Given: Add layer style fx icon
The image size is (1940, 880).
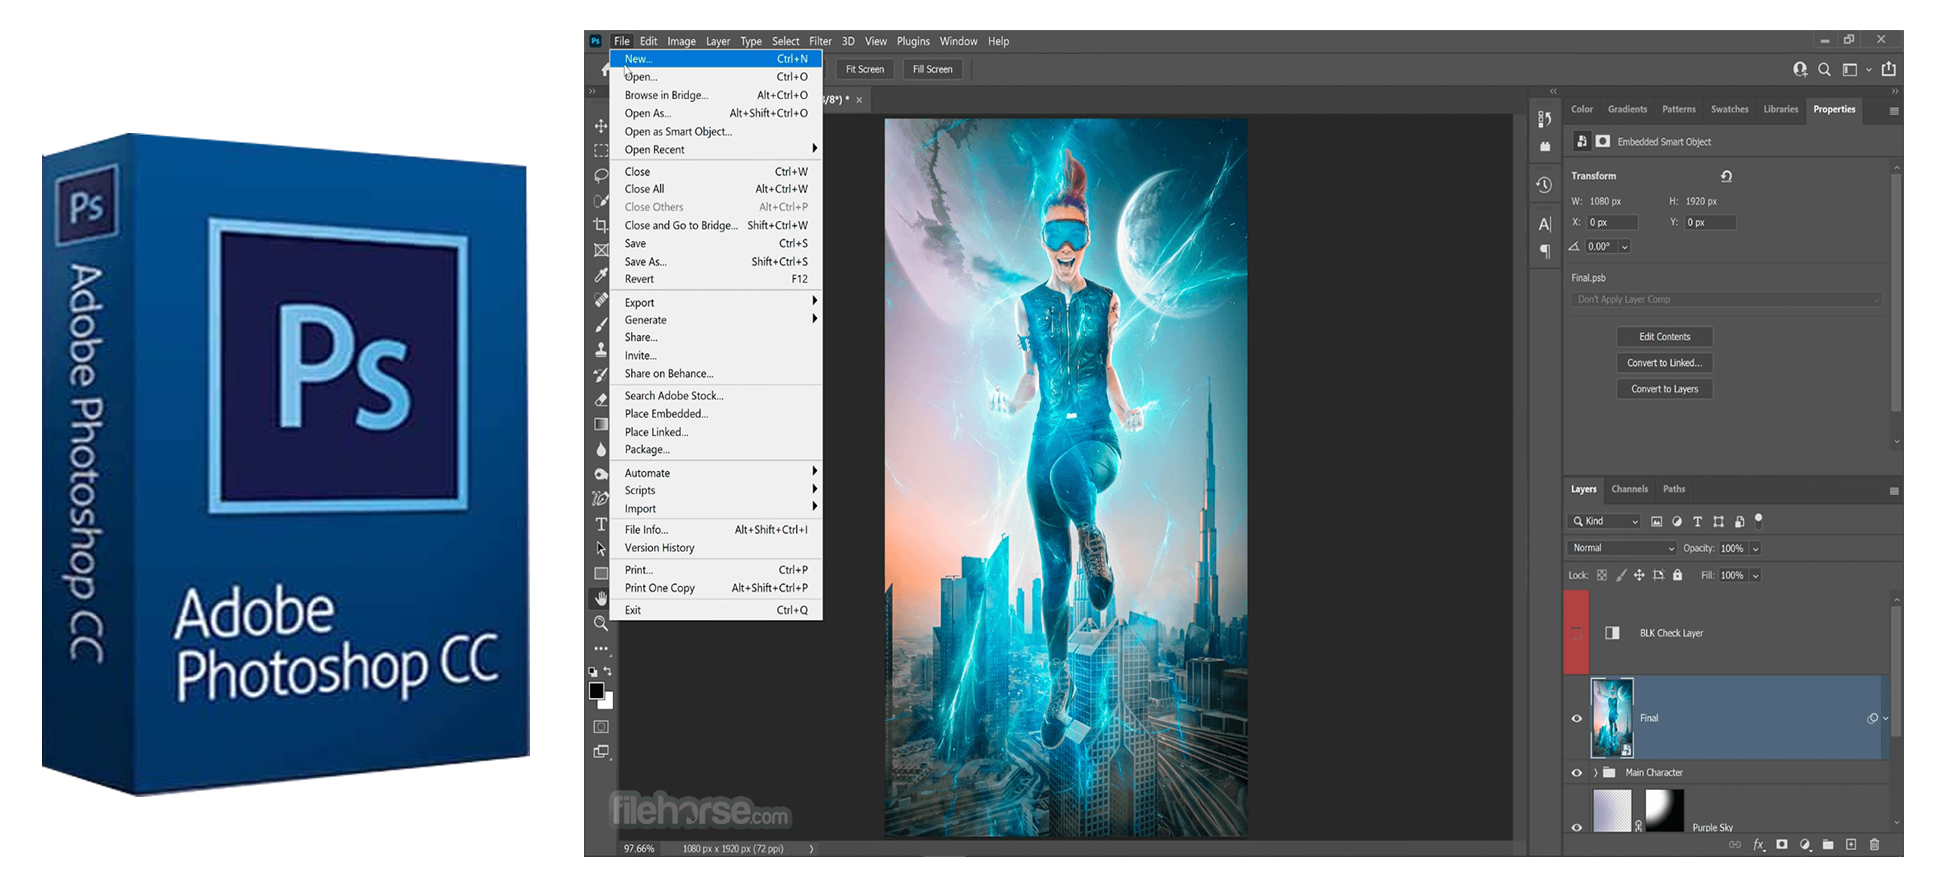Looking at the screenshot, I should pos(1759,845).
